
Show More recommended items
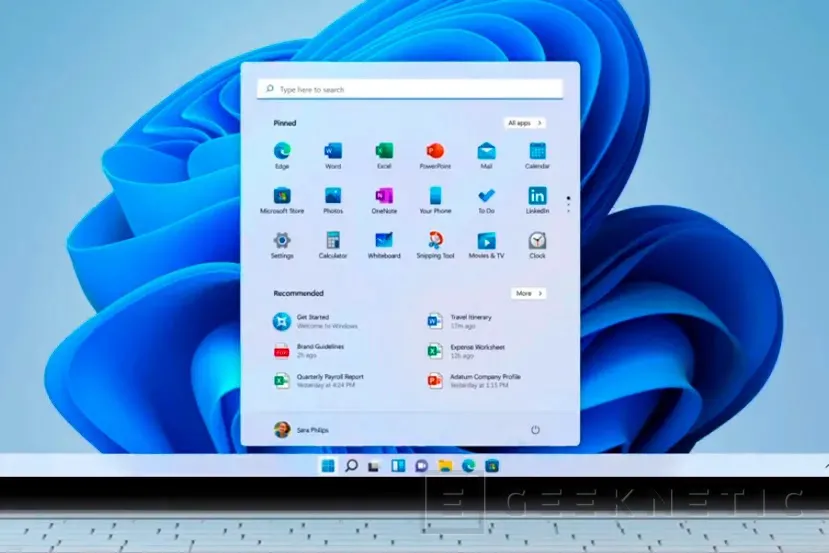(x=529, y=293)
